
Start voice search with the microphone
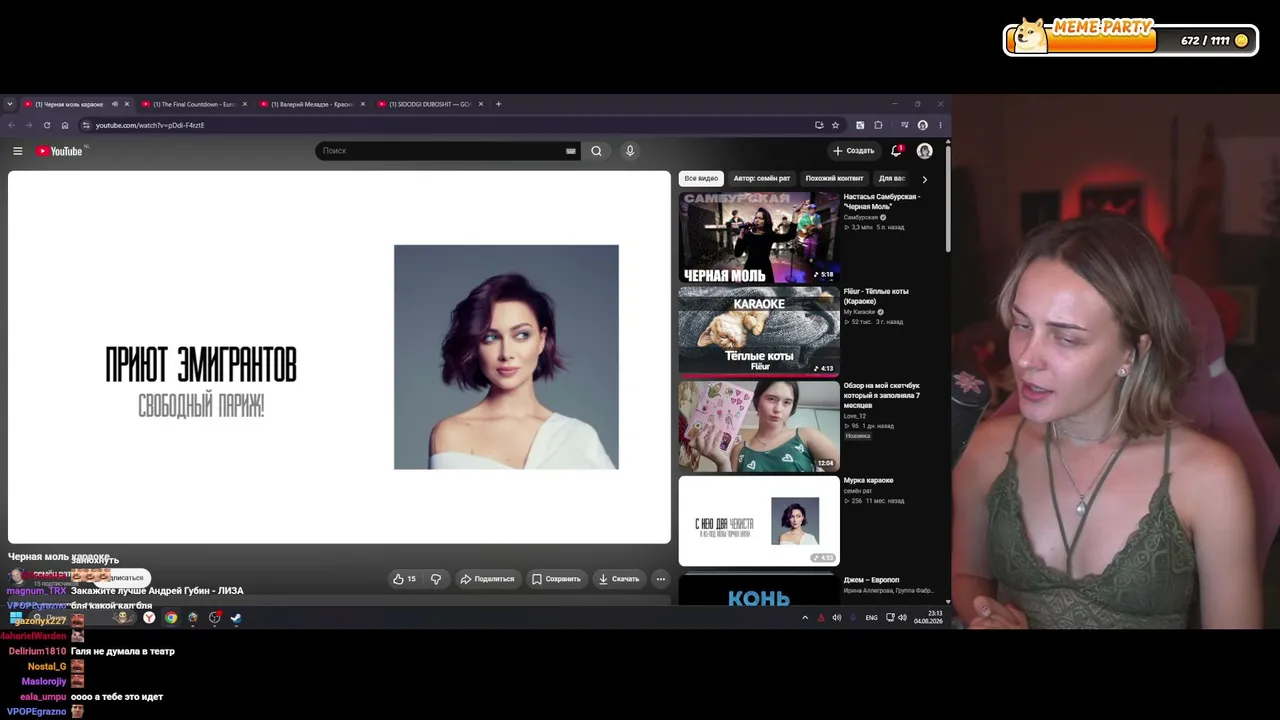[x=630, y=151]
